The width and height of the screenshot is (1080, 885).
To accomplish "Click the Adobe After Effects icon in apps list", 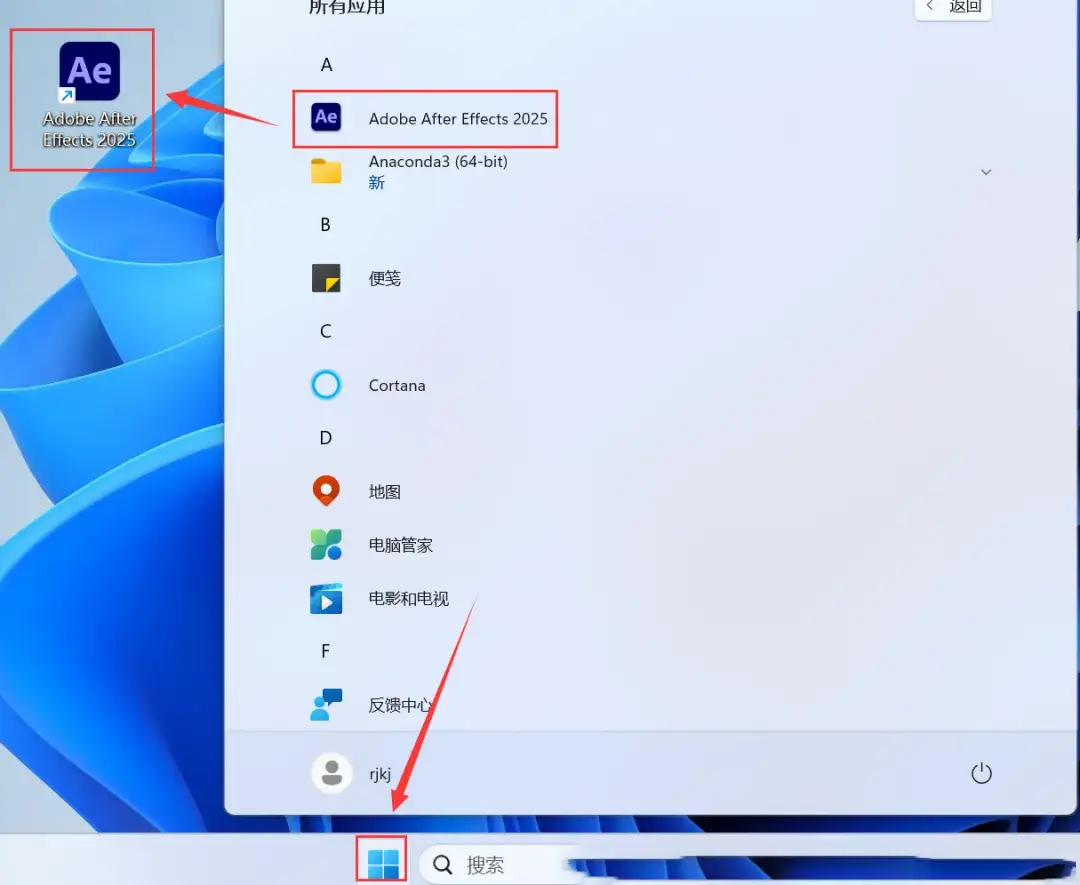I will [x=325, y=117].
